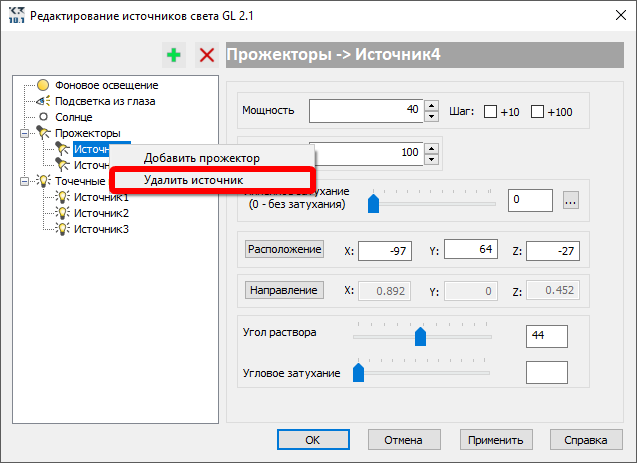Viewport: 637px width, 463px height.
Task: Select Подсветка из глаза in the tree
Action: pyautogui.click(x=105, y=101)
